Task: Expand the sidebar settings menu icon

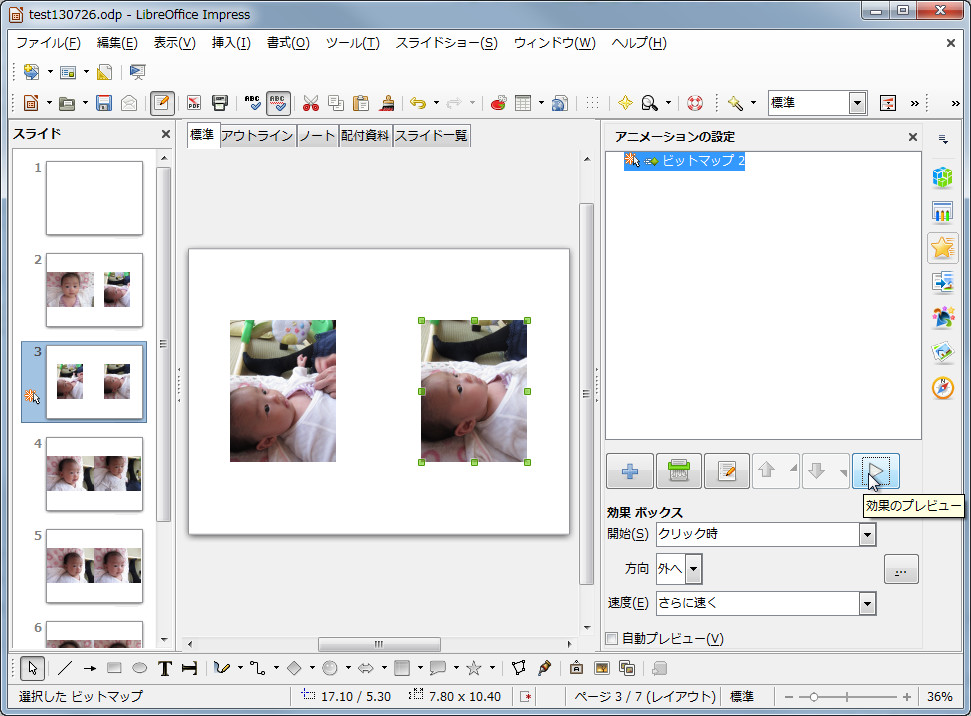Action: (943, 139)
